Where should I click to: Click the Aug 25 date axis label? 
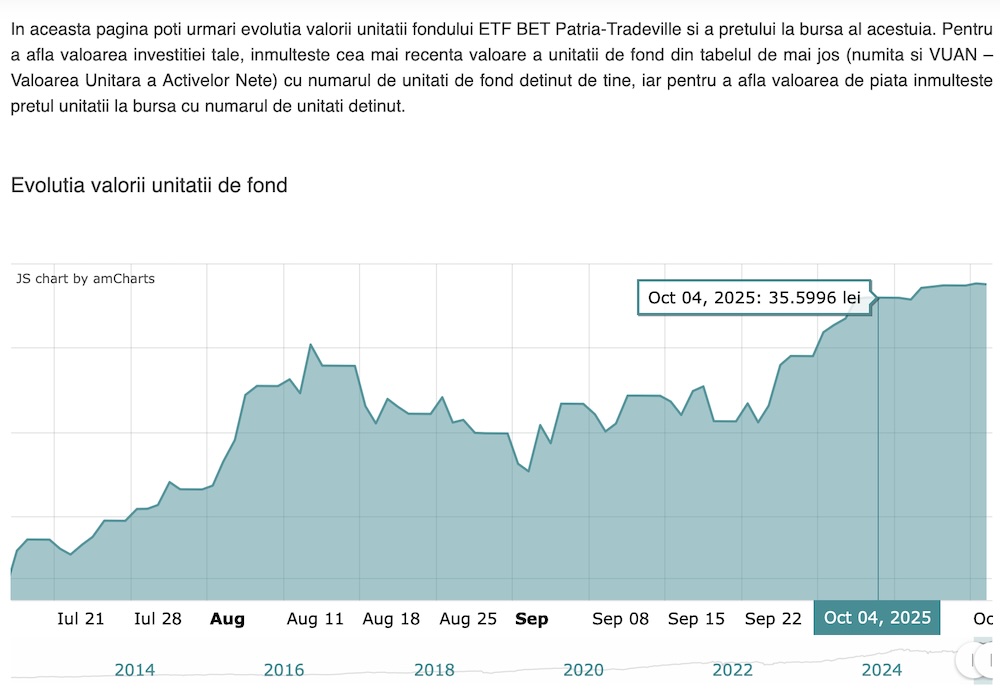click(x=468, y=619)
